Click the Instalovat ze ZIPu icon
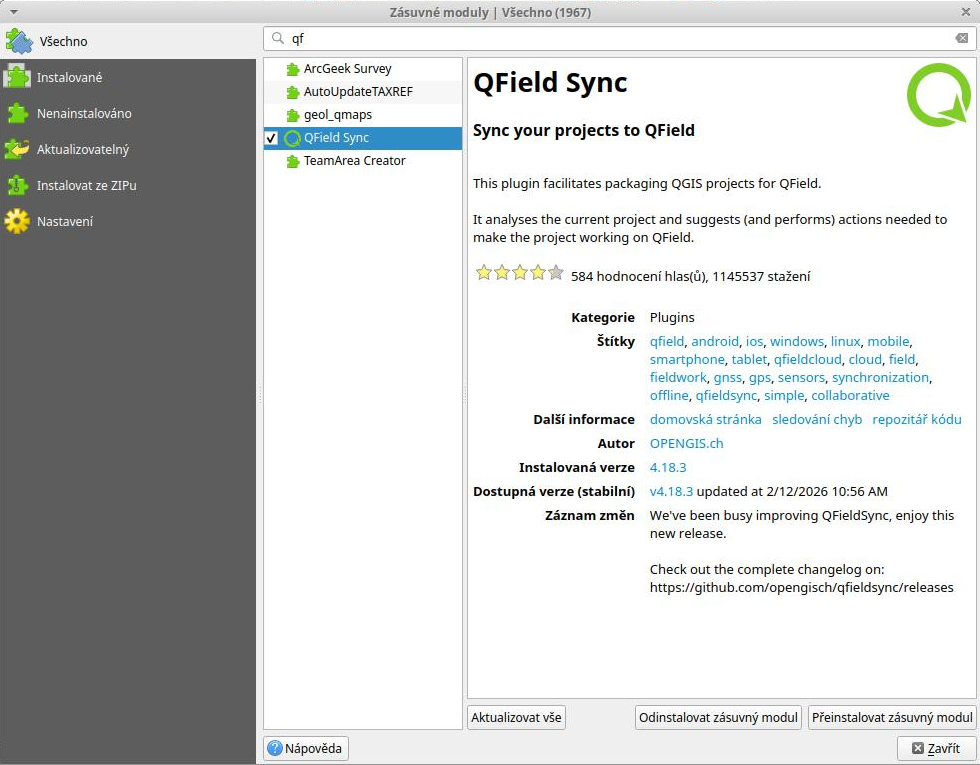This screenshot has height=765, width=980. [17, 185]
